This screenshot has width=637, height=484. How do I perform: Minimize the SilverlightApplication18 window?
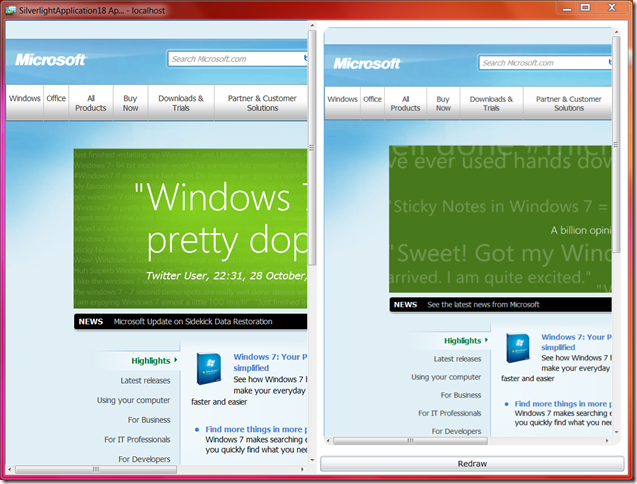tap(567, 7)
